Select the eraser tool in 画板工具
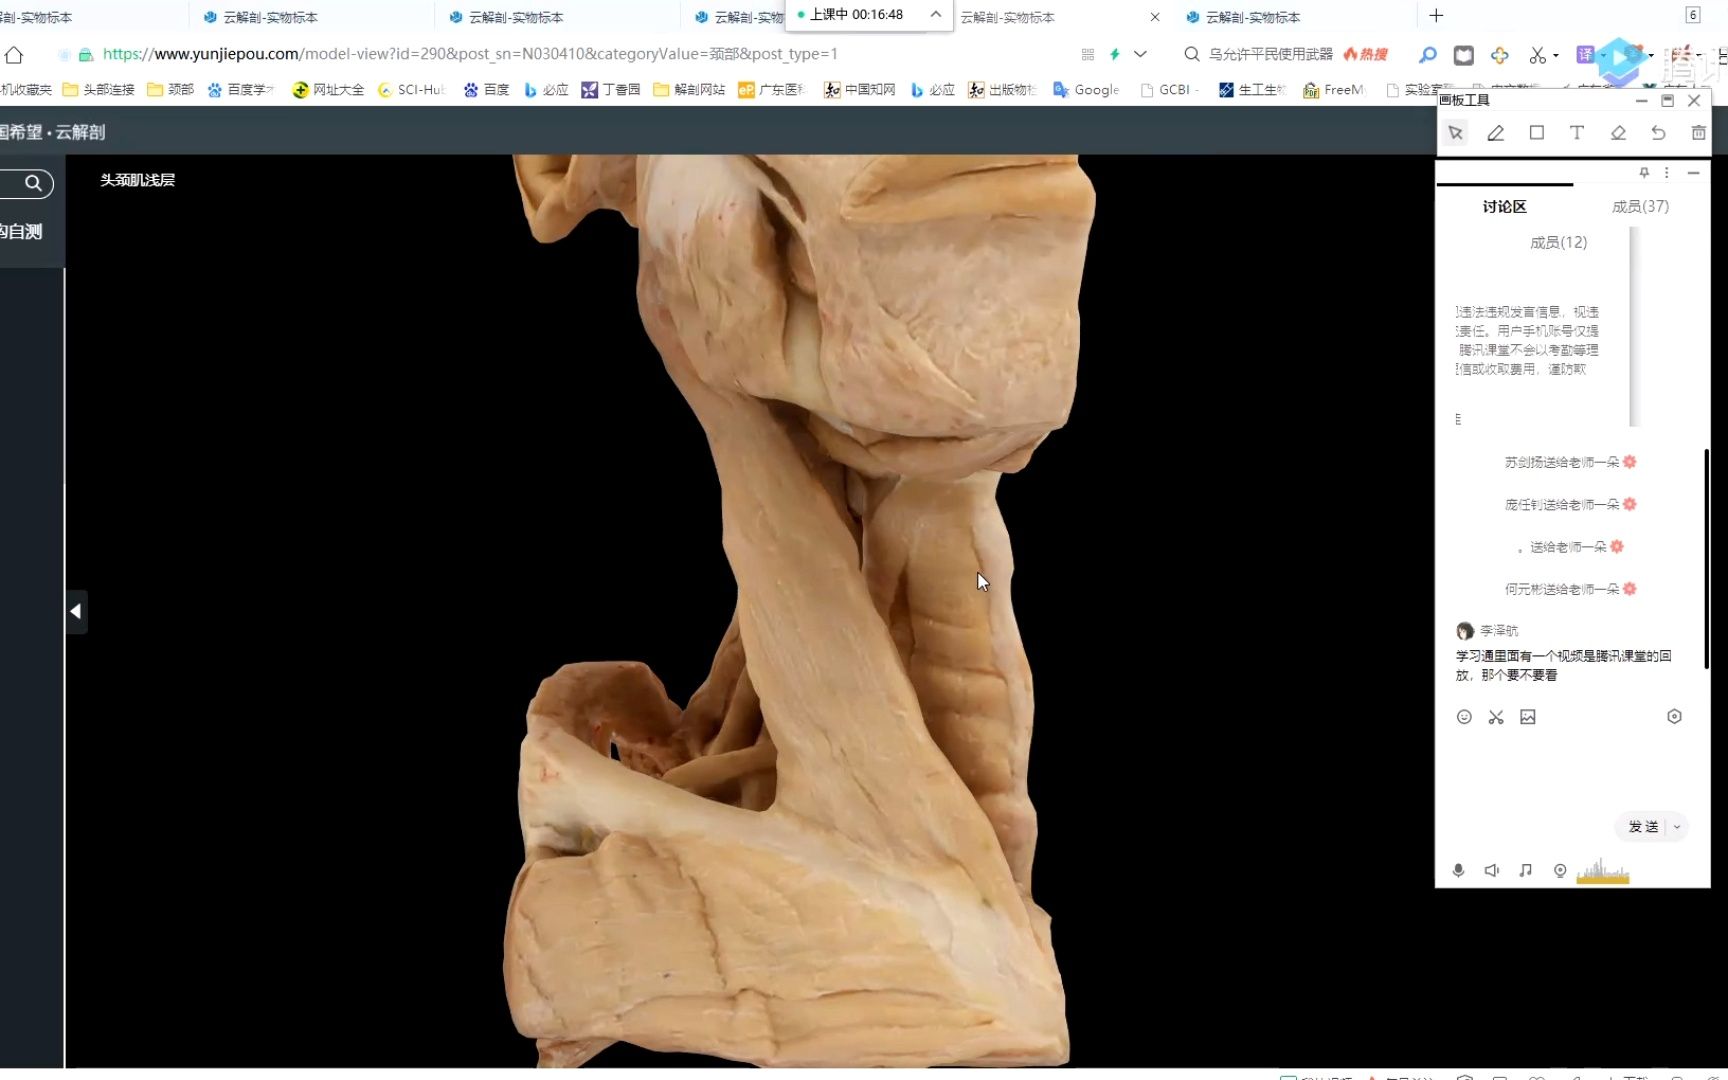The image size is (1728, 1080). pos(1618,133)
